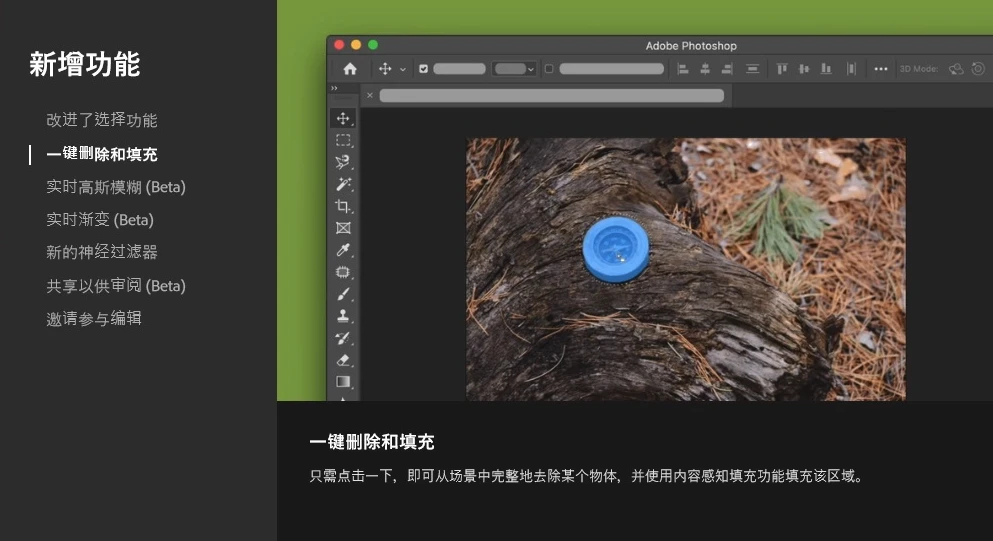Select the Frame tool
Viewport: 993px width, 541px height.
click(343, 228)
